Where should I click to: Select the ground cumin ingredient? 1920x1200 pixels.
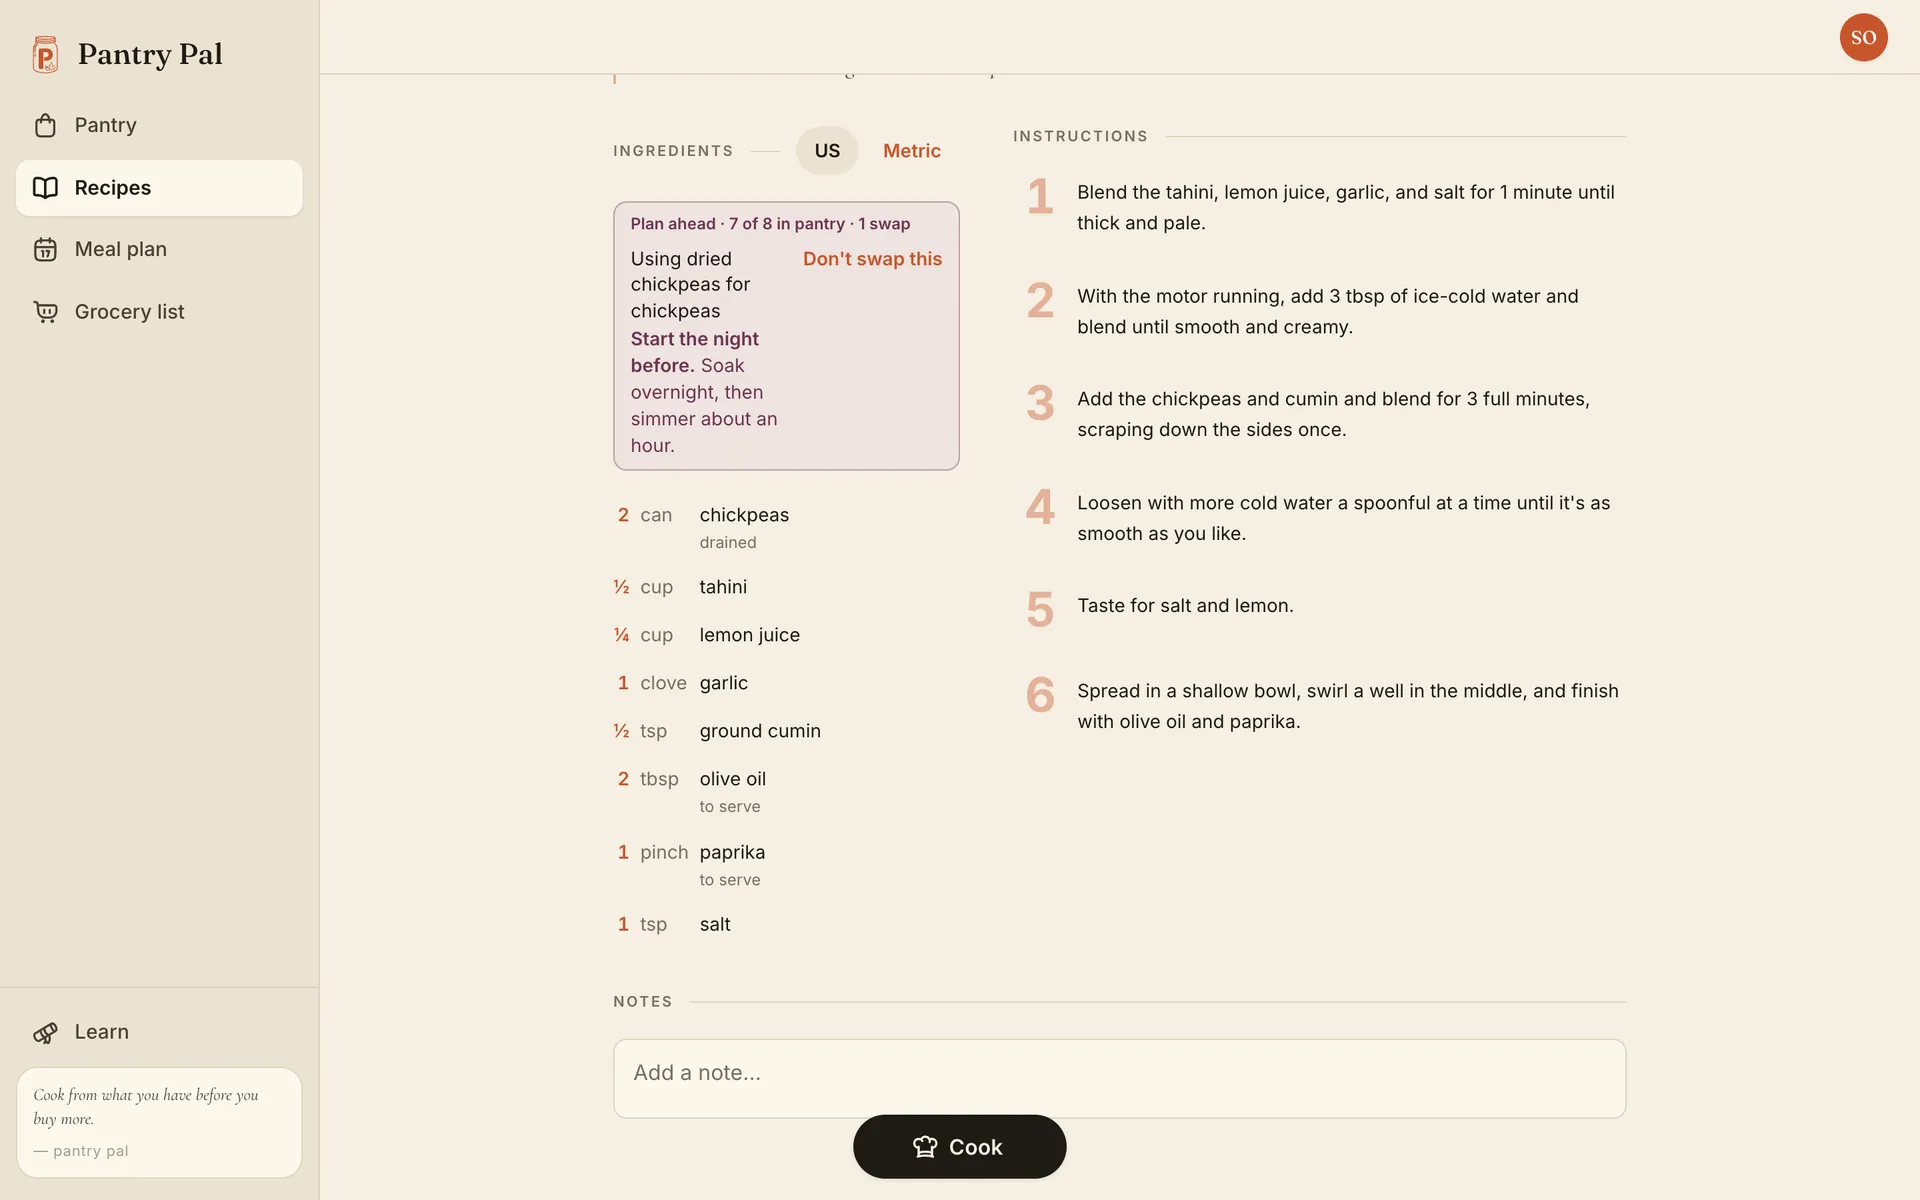[x=786, y=731]
